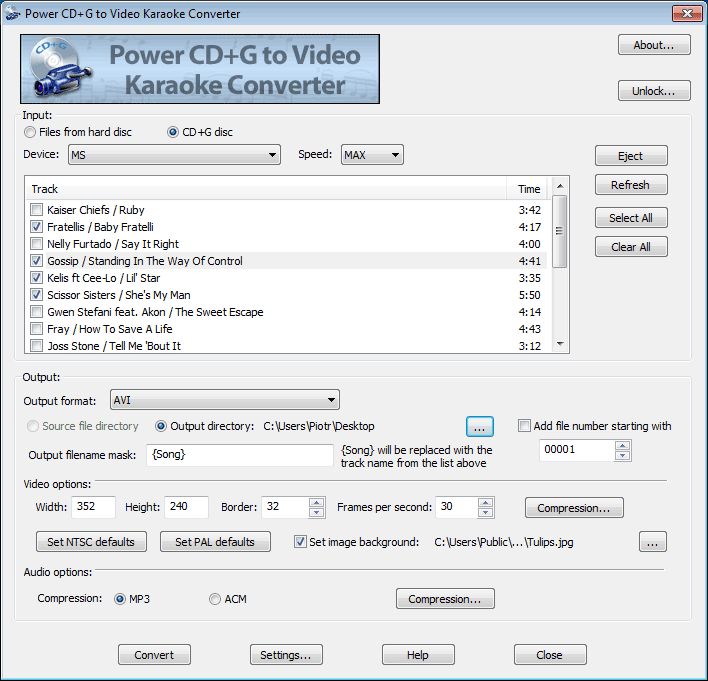Browse for background image Tulips.jpg

pyautogui.click(x=652, y=541)
